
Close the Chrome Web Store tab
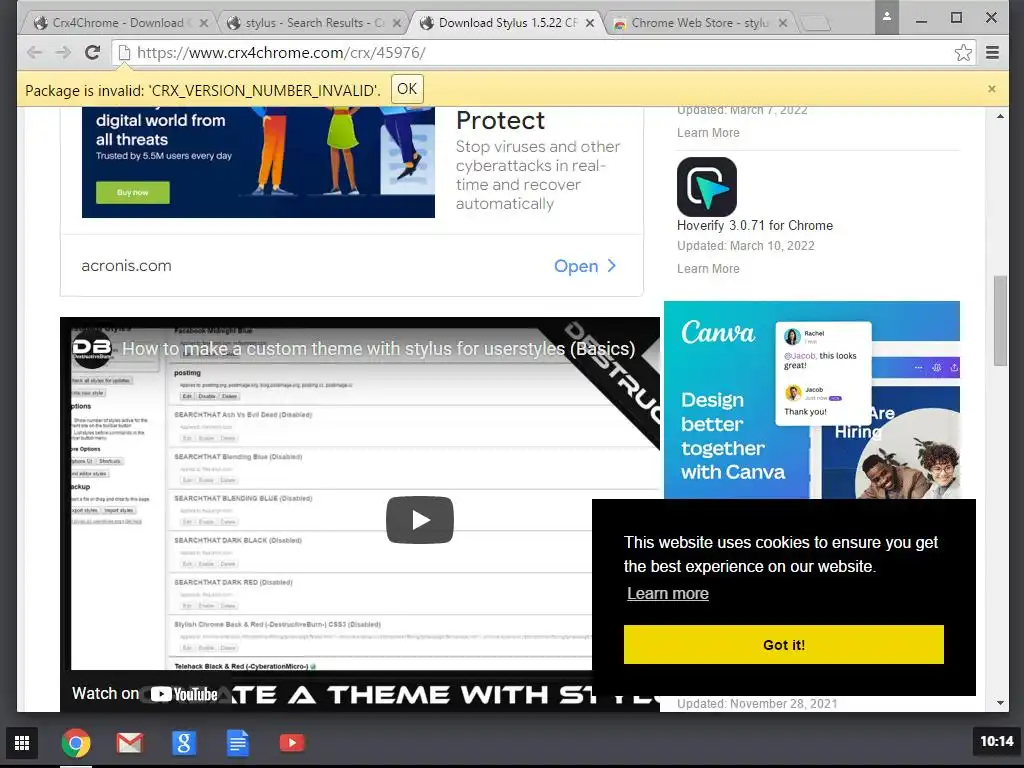click(782, 23)
